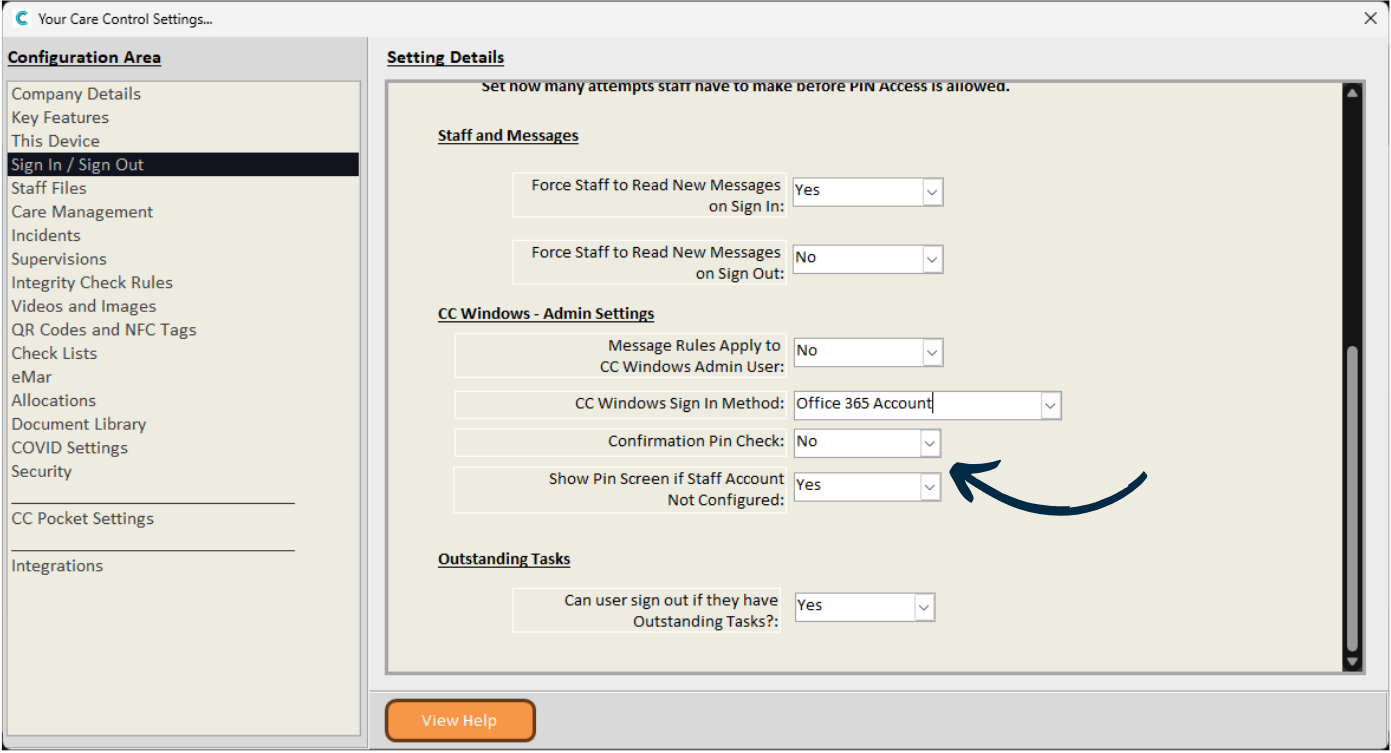Click the Setting Details vertical scrollbar thumb
1391x753 pixels.
coord(1352,498)
